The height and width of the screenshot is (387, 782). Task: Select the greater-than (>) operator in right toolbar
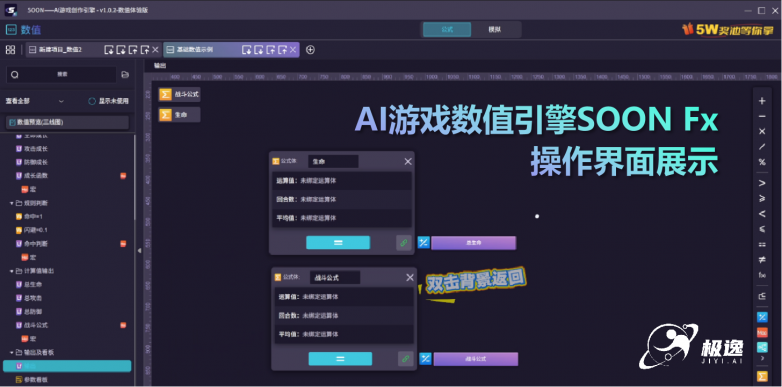[x=762, y=183]
